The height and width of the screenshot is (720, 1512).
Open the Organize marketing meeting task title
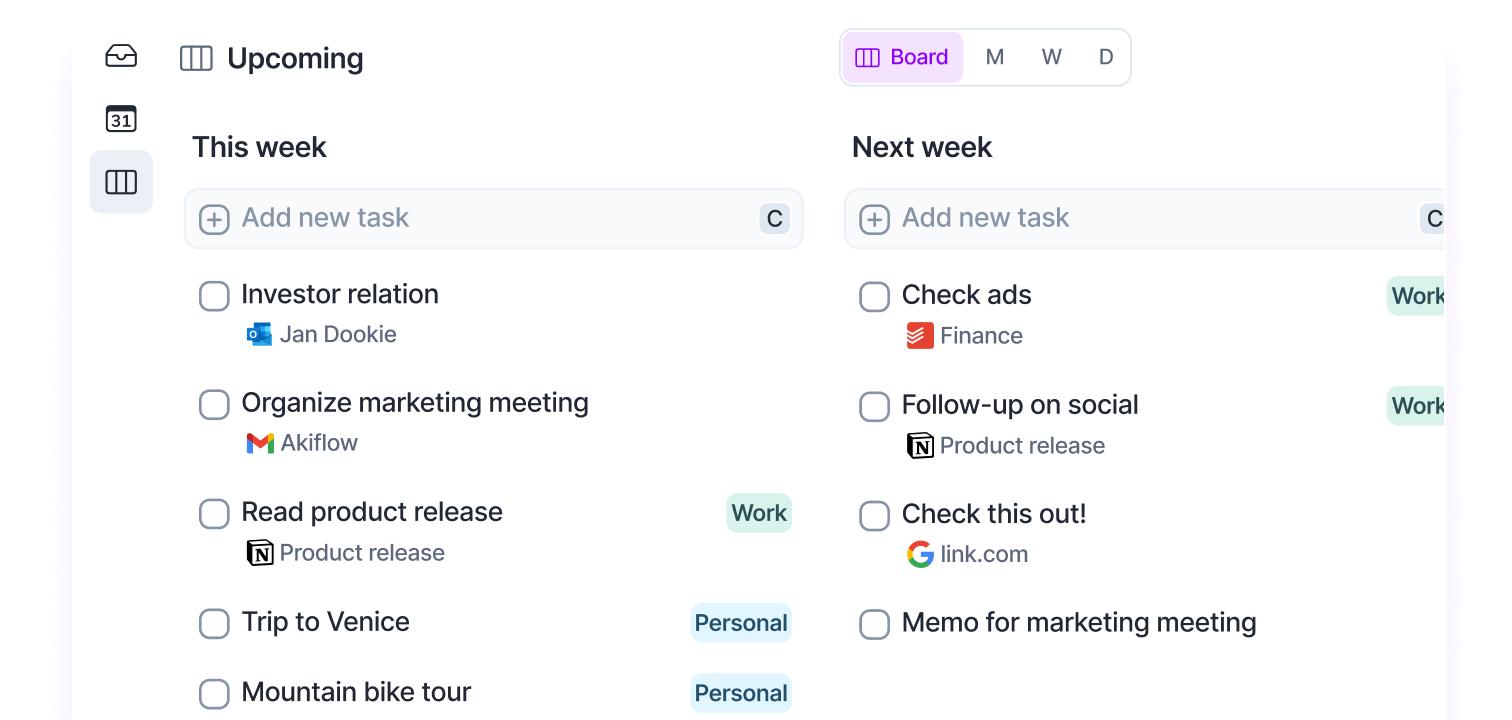[x=415, y=403]
